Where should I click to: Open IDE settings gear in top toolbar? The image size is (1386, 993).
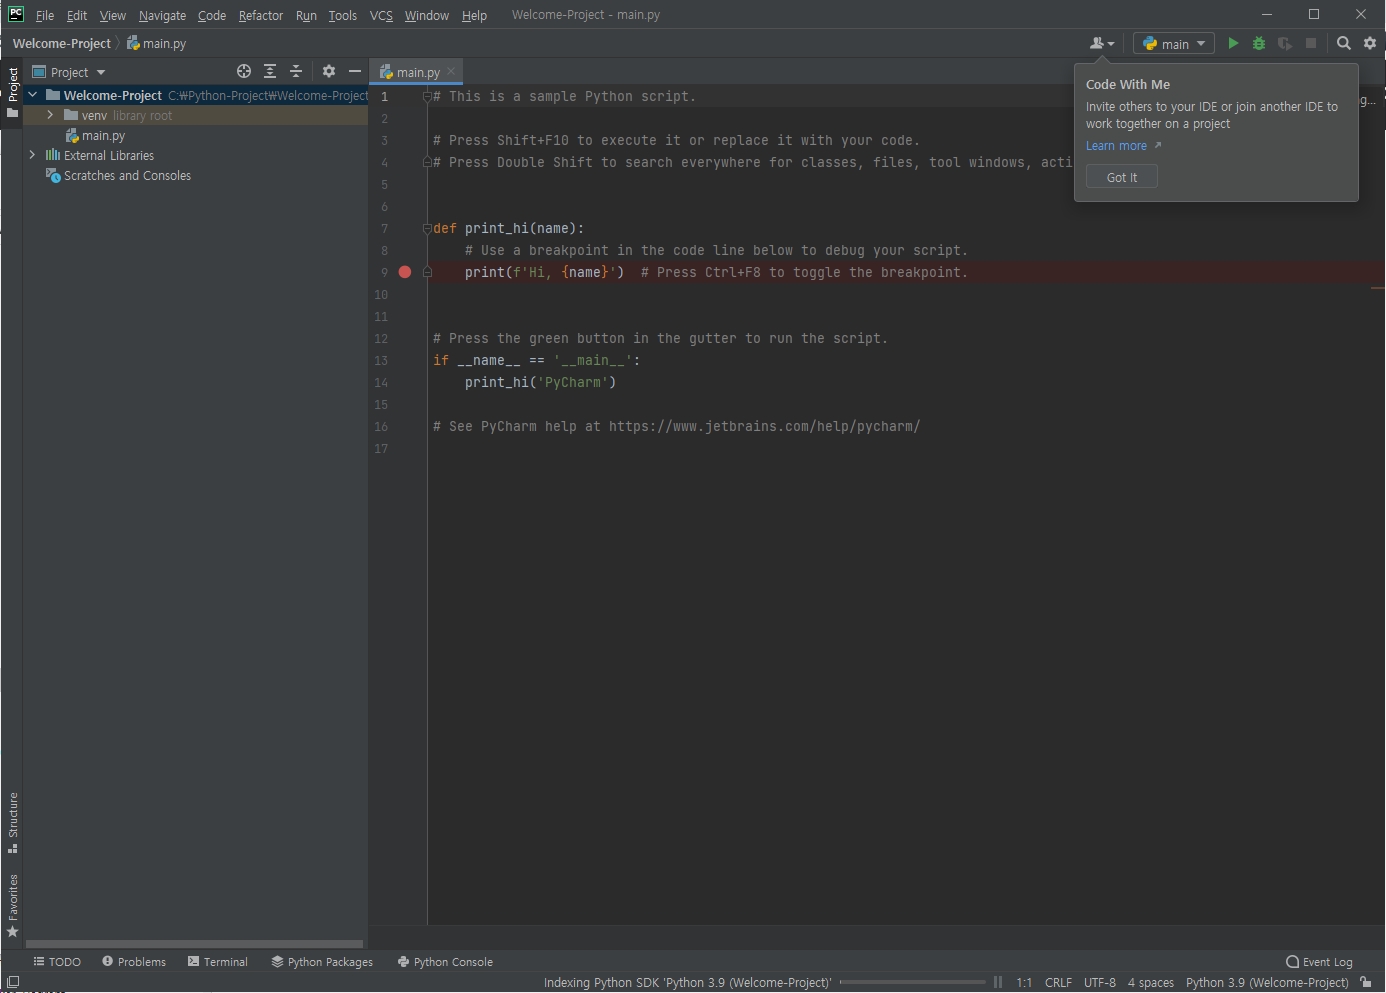coord(1370,43)
